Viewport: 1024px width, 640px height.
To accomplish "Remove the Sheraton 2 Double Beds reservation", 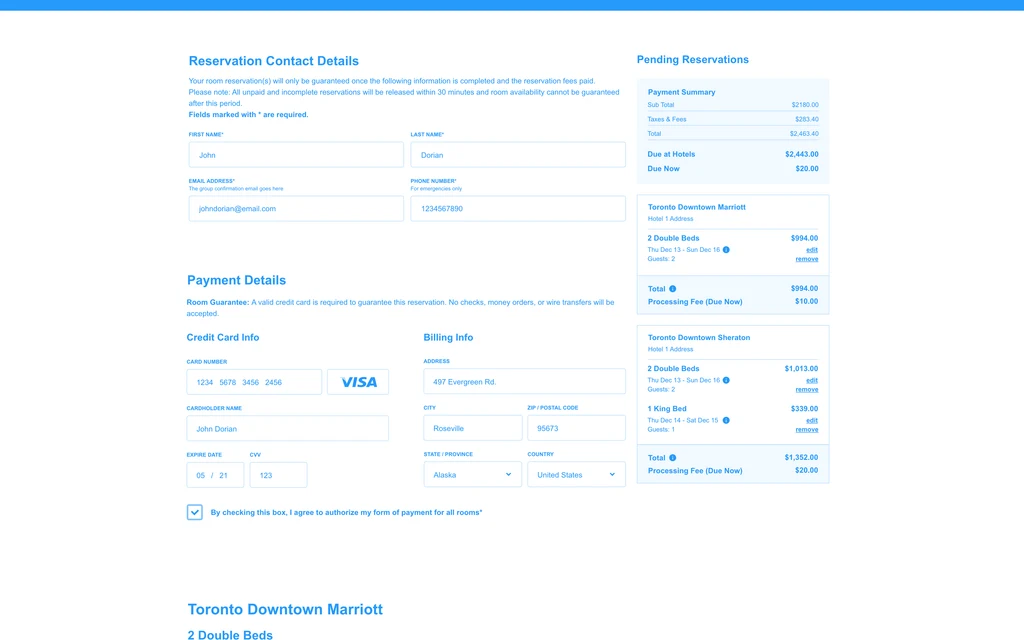I will [807, 389].
